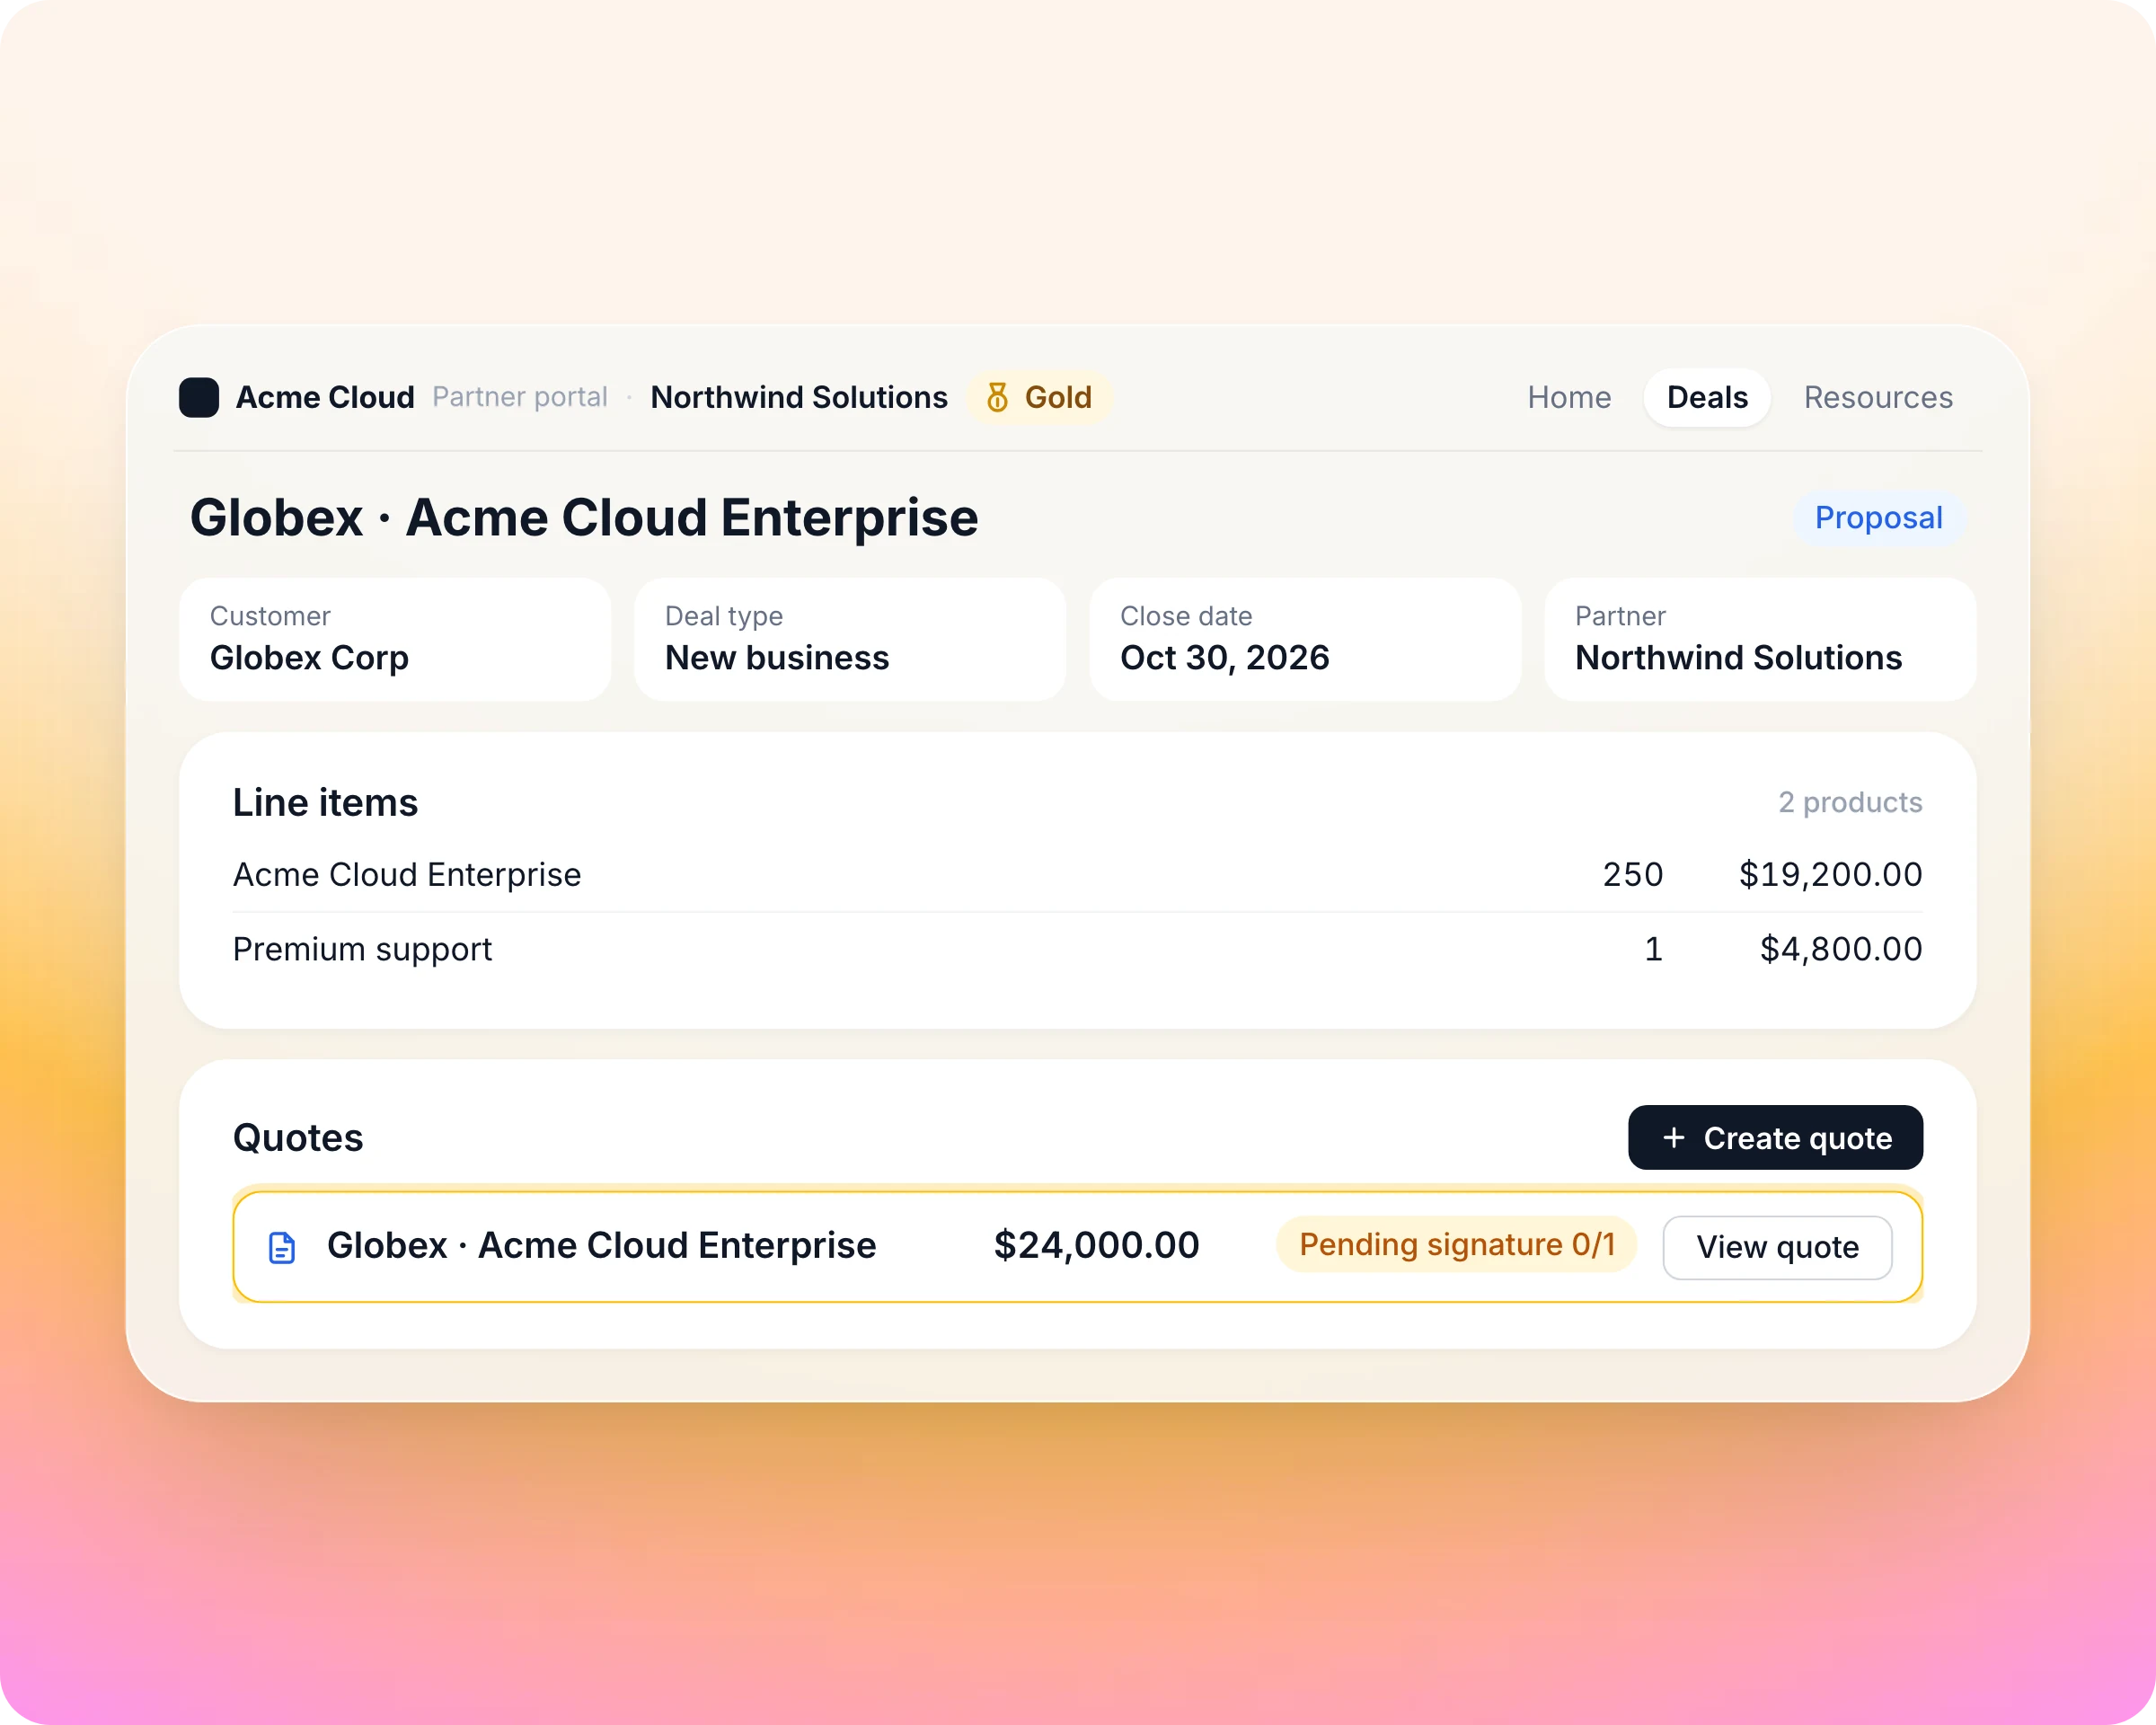Image resolution: width=2156 pixels, height=1725 pixels.
Task: Click Northwind Solutions in the header
Action: coord(798,397)
